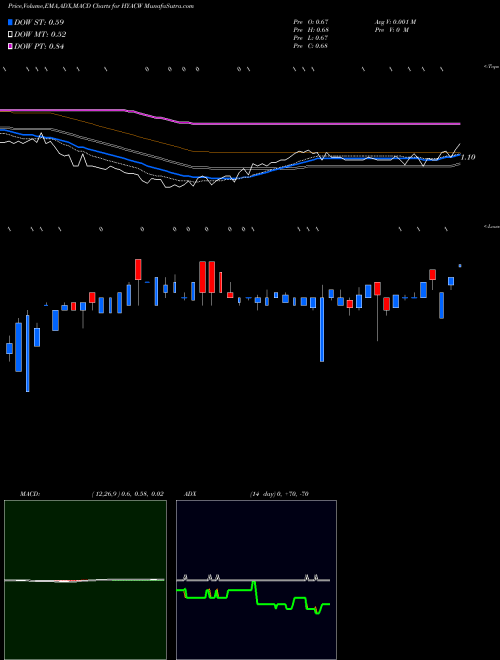Click the white DOW MT legend swatch

tap(10, 35)
